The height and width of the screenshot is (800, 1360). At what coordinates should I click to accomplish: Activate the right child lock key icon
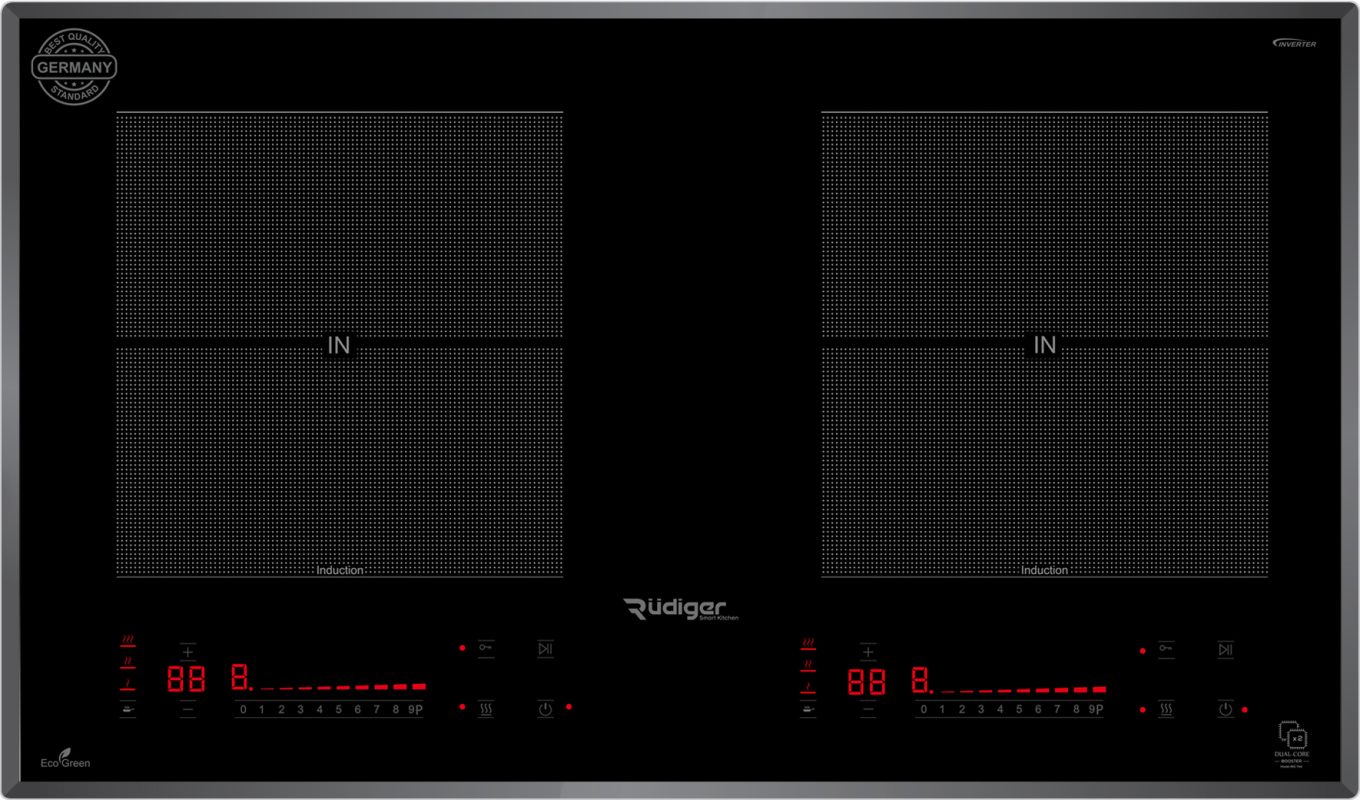[1166, 649]
